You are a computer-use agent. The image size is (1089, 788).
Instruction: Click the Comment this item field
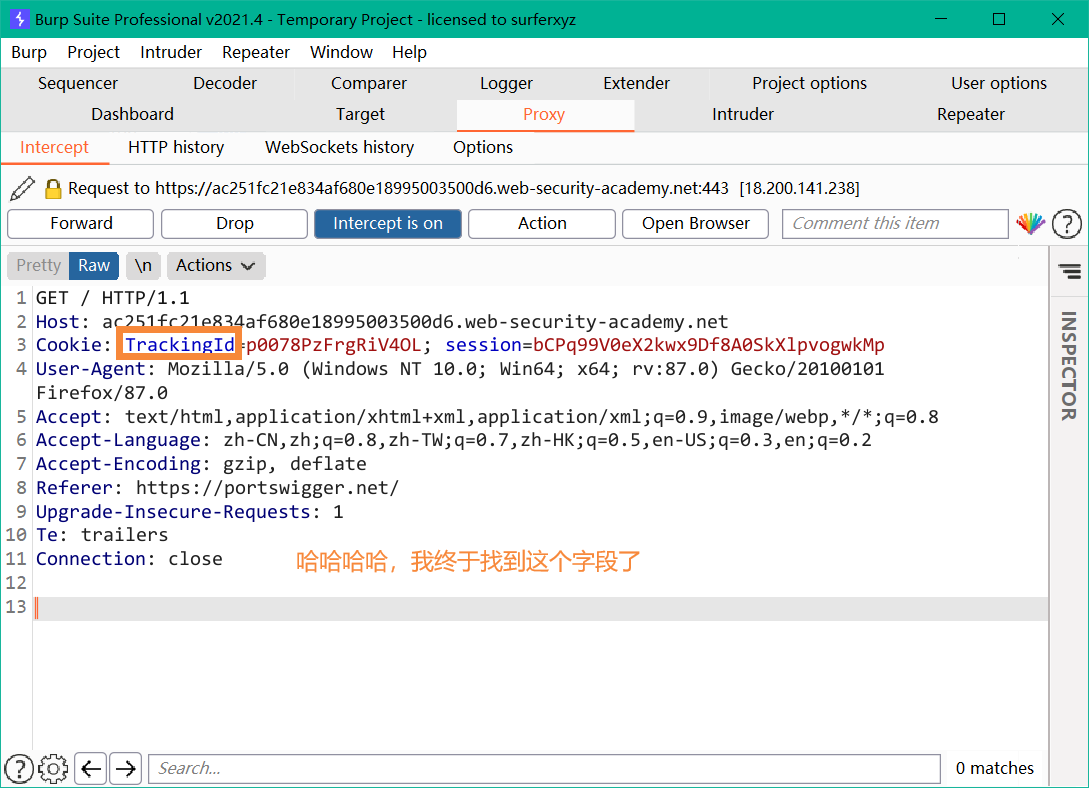(x=895, y=224)
